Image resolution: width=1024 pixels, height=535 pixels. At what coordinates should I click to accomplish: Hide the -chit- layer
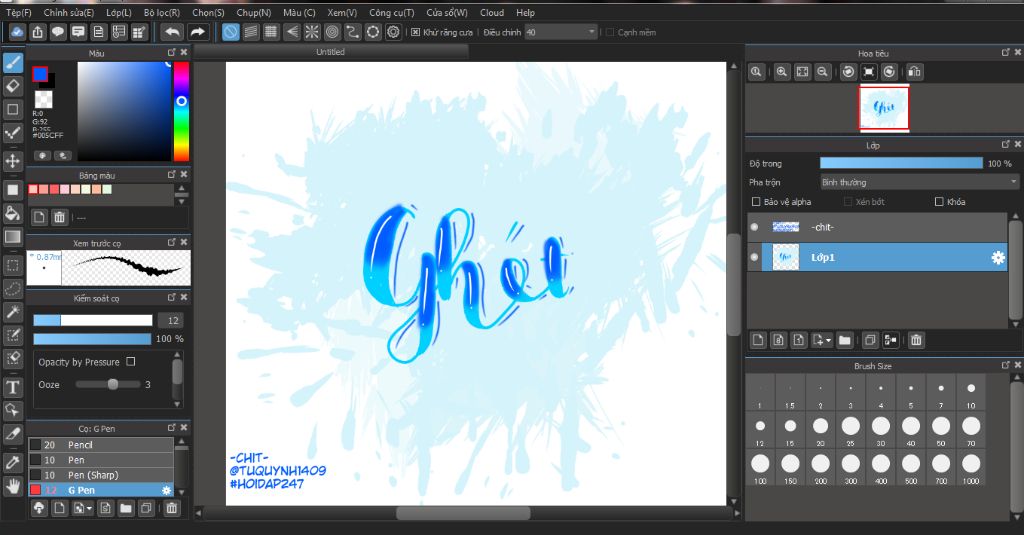pos(754,227)
